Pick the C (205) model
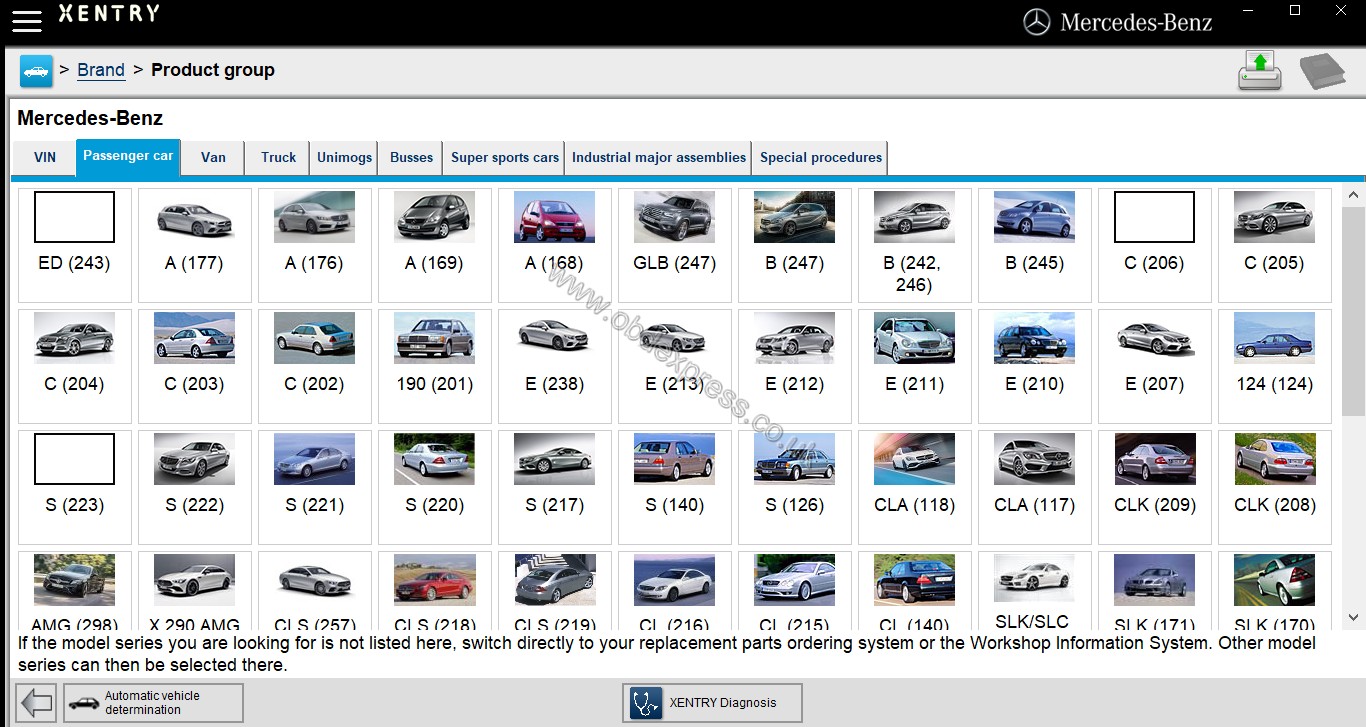Image resolution: width=1366 pixels, height=727 pixels. [x=1275, y=245]
